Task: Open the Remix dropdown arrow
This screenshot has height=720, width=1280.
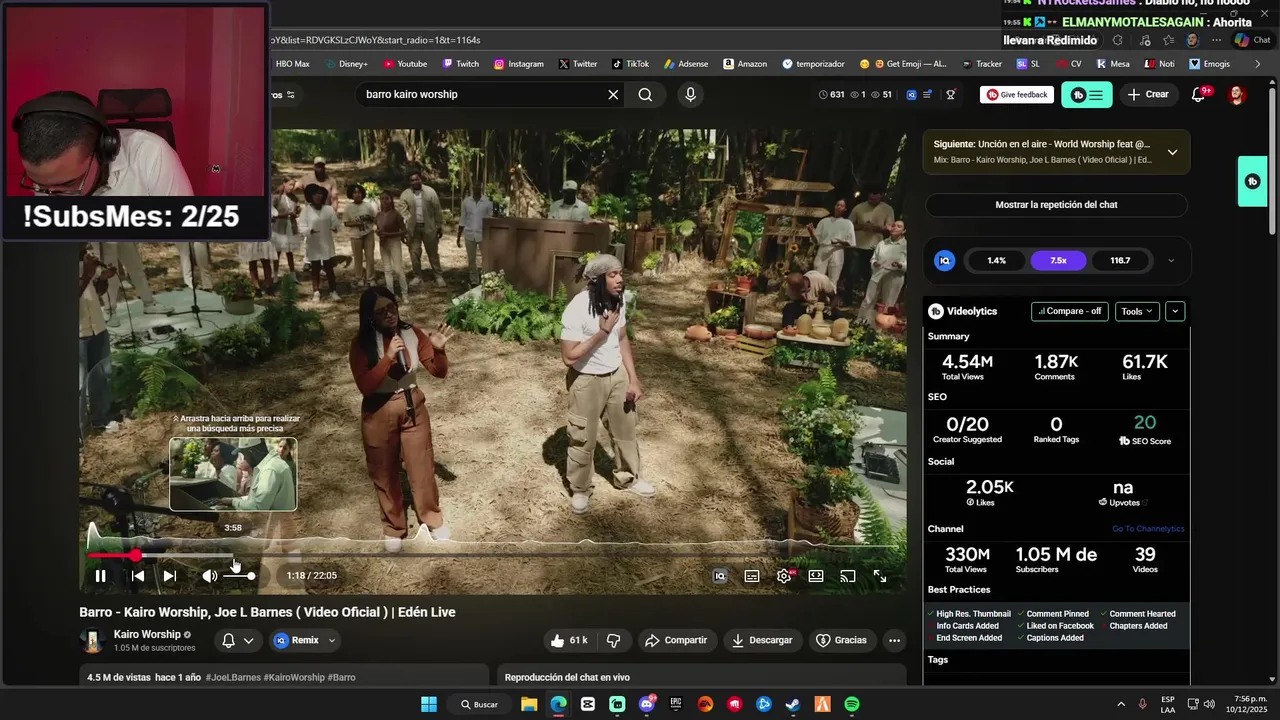Action: pos(332,640)
